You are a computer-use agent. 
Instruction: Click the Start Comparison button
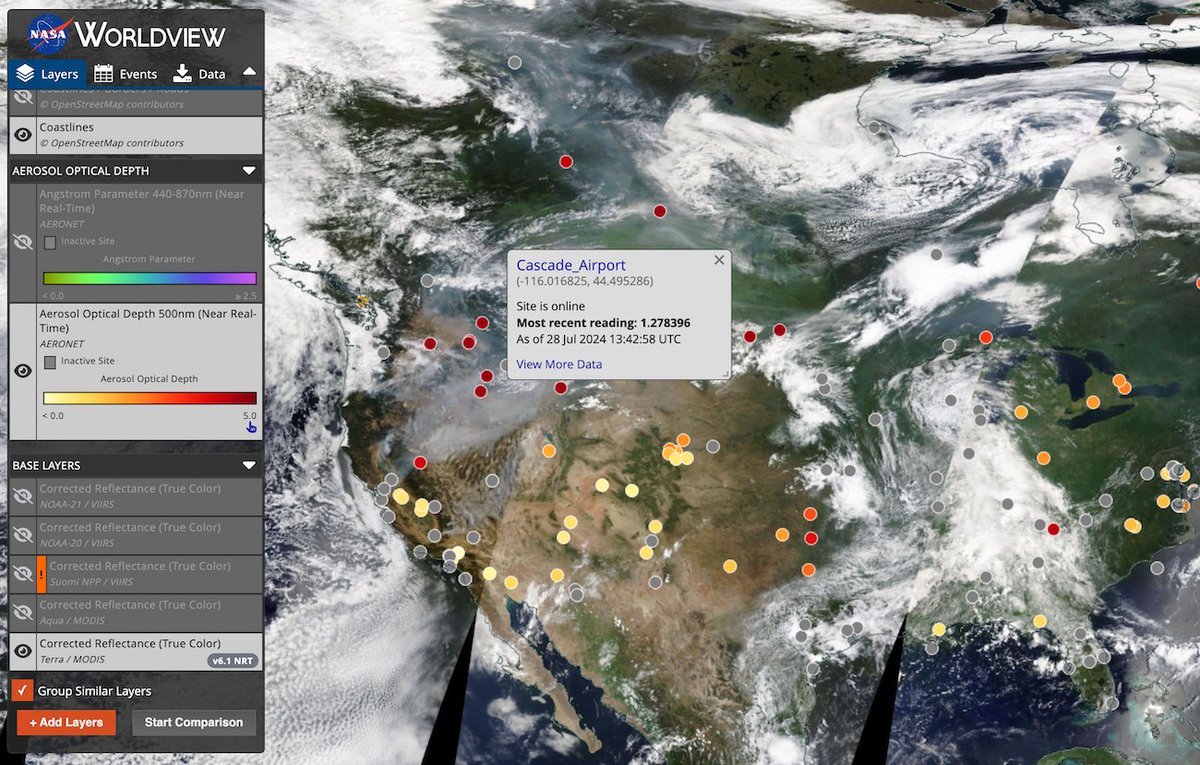coord(194,722)
